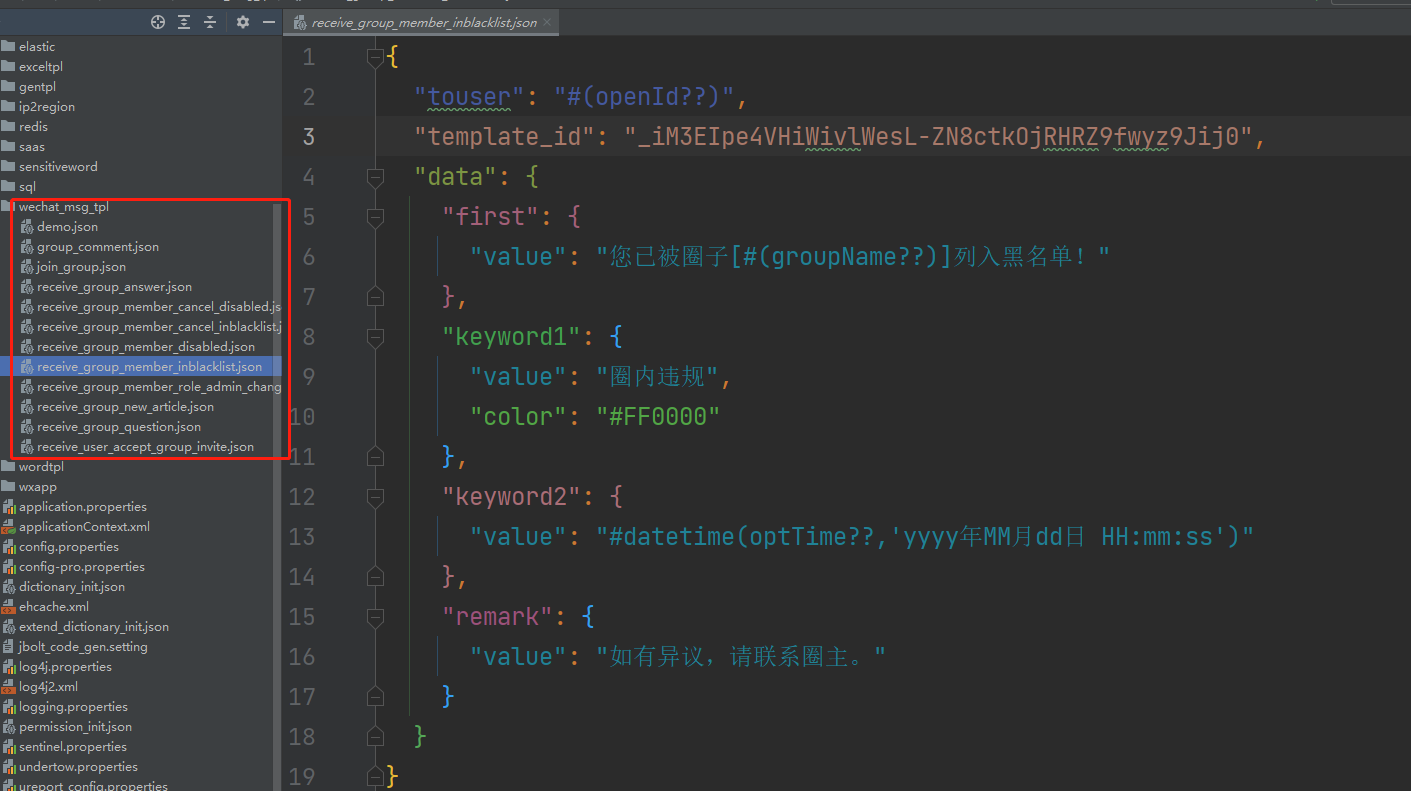Collapse the "data" block fold on line 4
Screen dimensions: 1411x791
click(375, 177)
